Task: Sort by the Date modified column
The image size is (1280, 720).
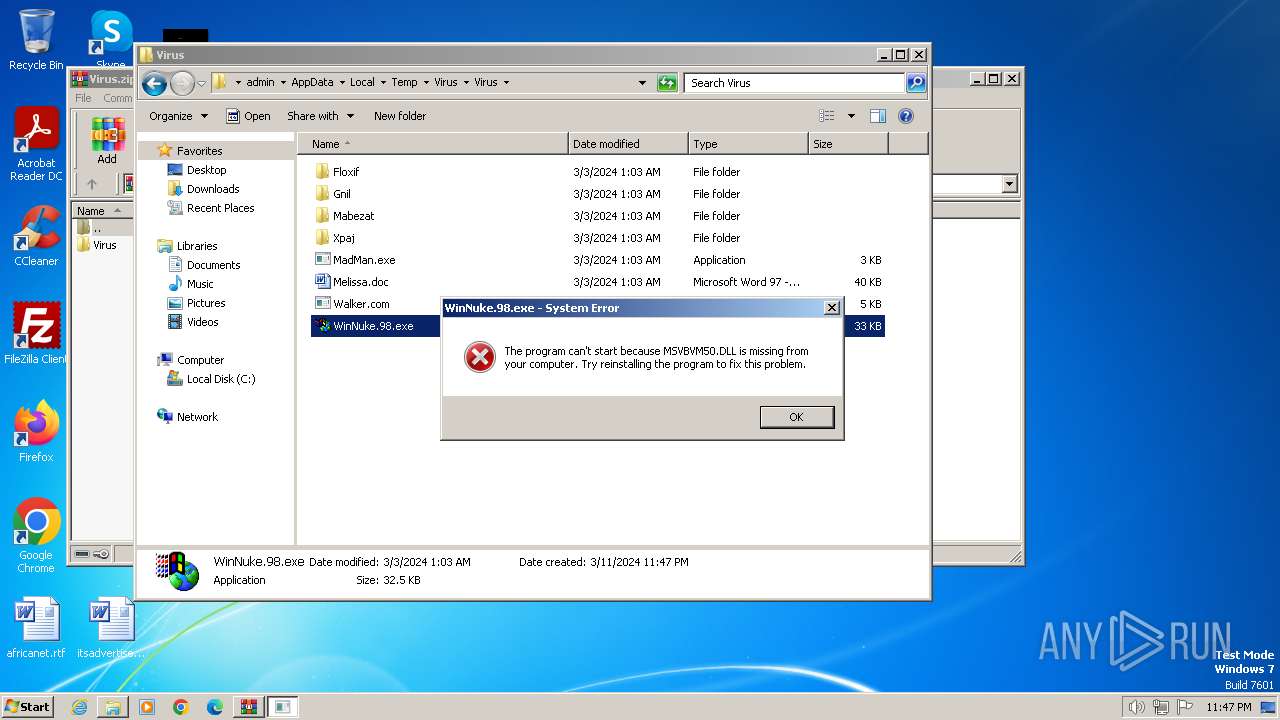Action: coord(628,144)
